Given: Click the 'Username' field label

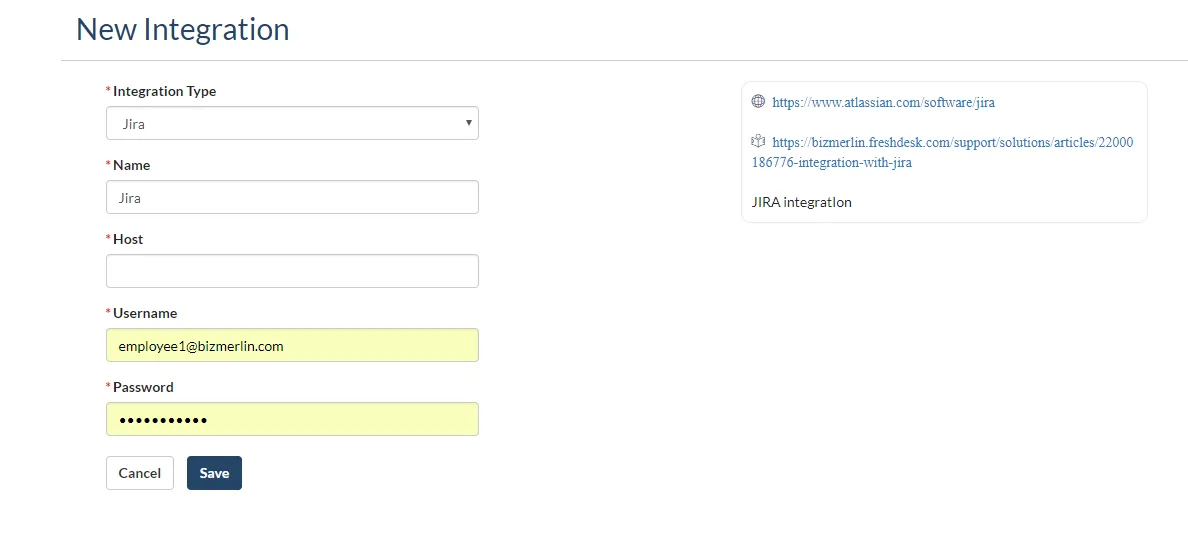Looking at the screenshot, I should [145, 313].
